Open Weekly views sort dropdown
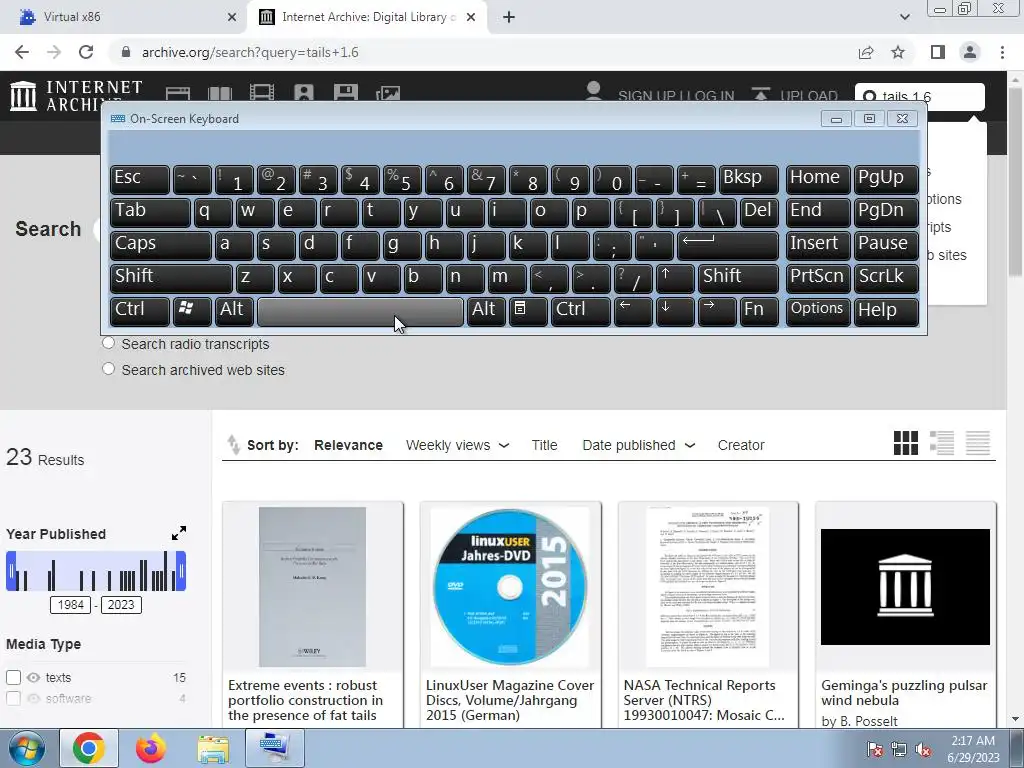This screenshot has width=1024, height=768. click(457, 445)
